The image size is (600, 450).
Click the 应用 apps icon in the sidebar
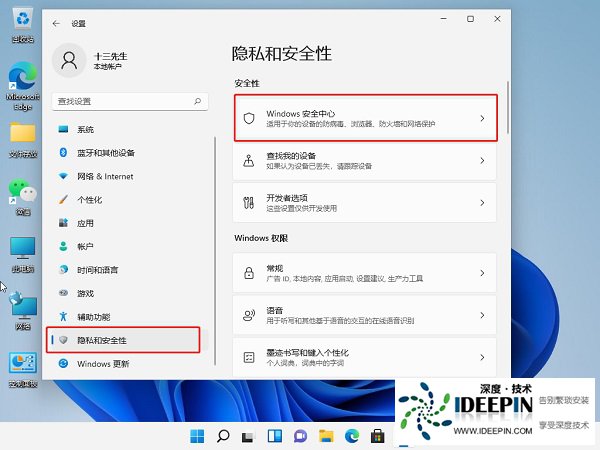pyautogui.click(x=63, y=223)
